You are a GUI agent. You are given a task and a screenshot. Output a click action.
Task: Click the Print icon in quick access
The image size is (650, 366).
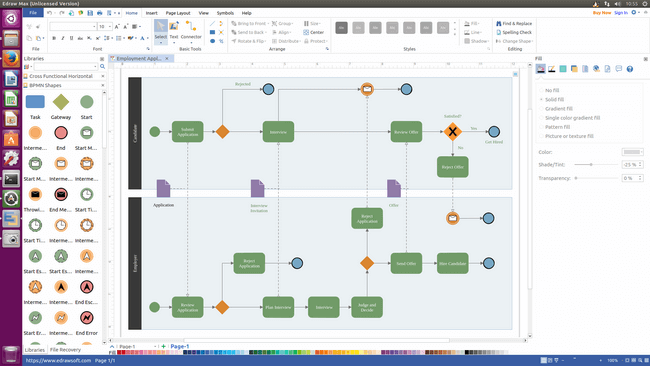click(99, 13)
